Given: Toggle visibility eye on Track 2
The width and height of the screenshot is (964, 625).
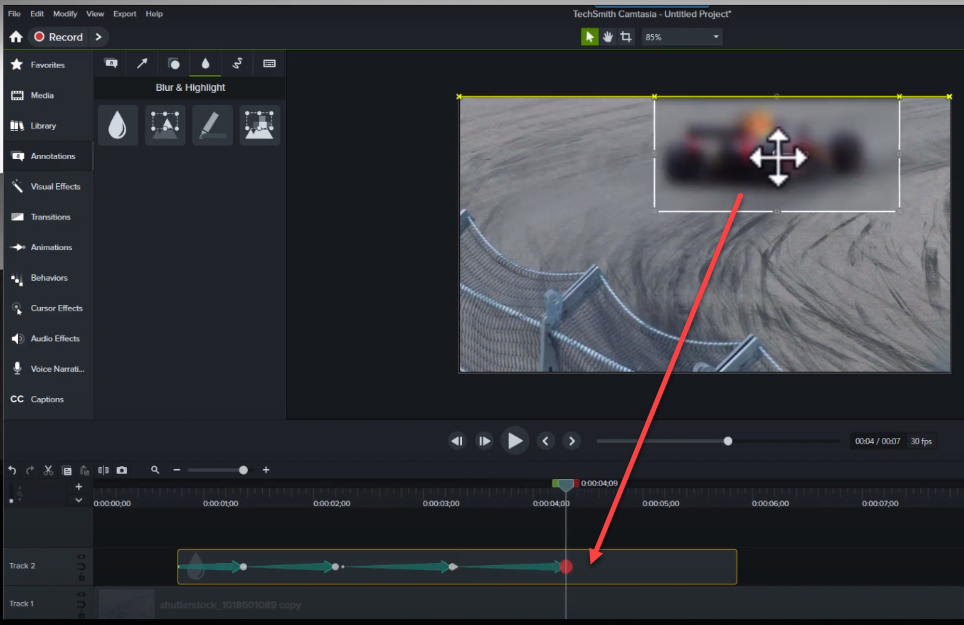Looking at the screenshot, I should [x=81, y=557].
